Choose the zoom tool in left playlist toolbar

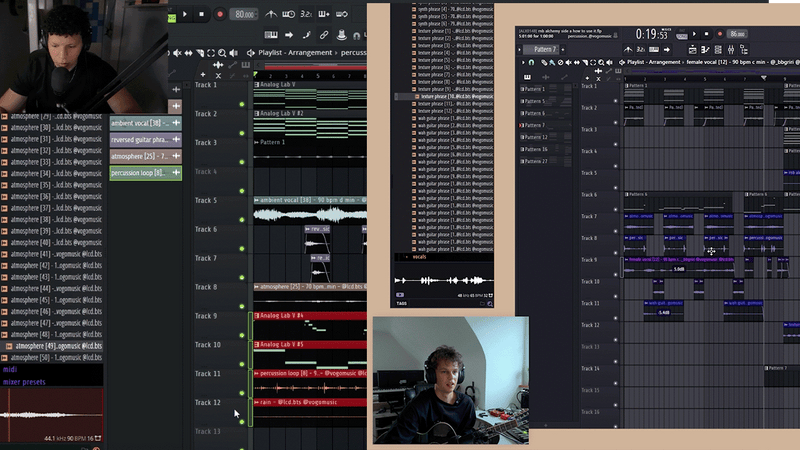click(222, 53)
